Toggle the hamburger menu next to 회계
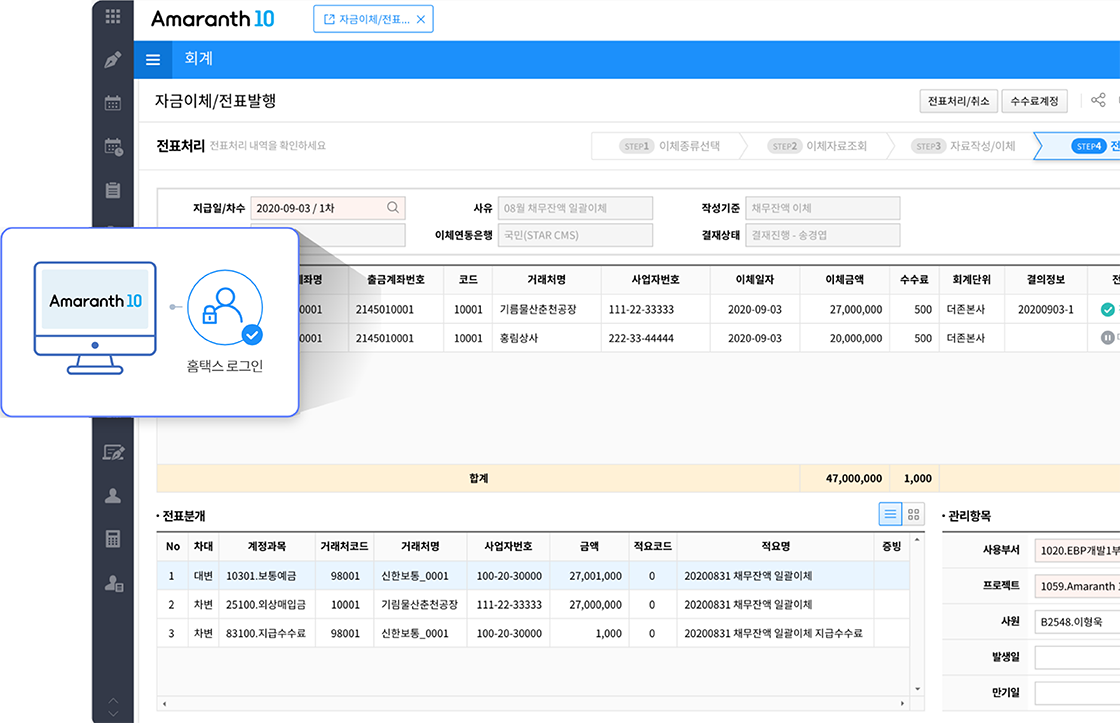 tap(153, 59)
